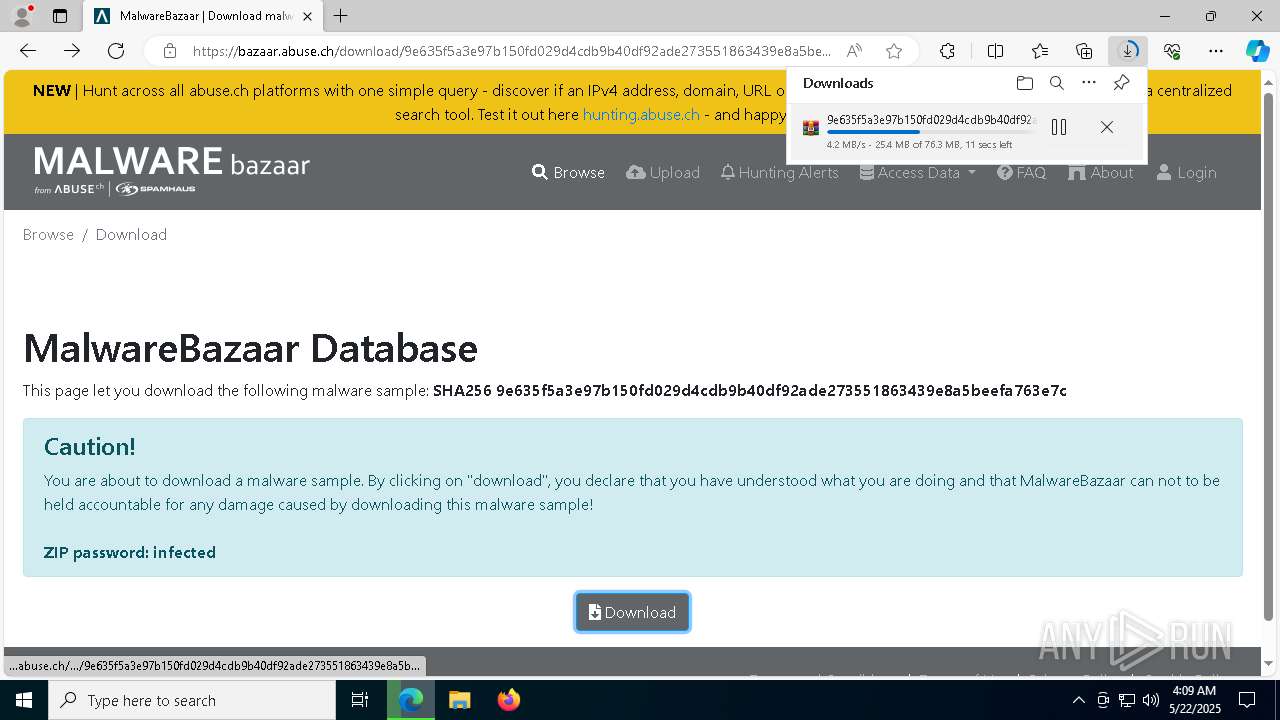Show hidden tray icons chevron
This screenshot has width=1280, height=720.
(x=1078, y=700)
